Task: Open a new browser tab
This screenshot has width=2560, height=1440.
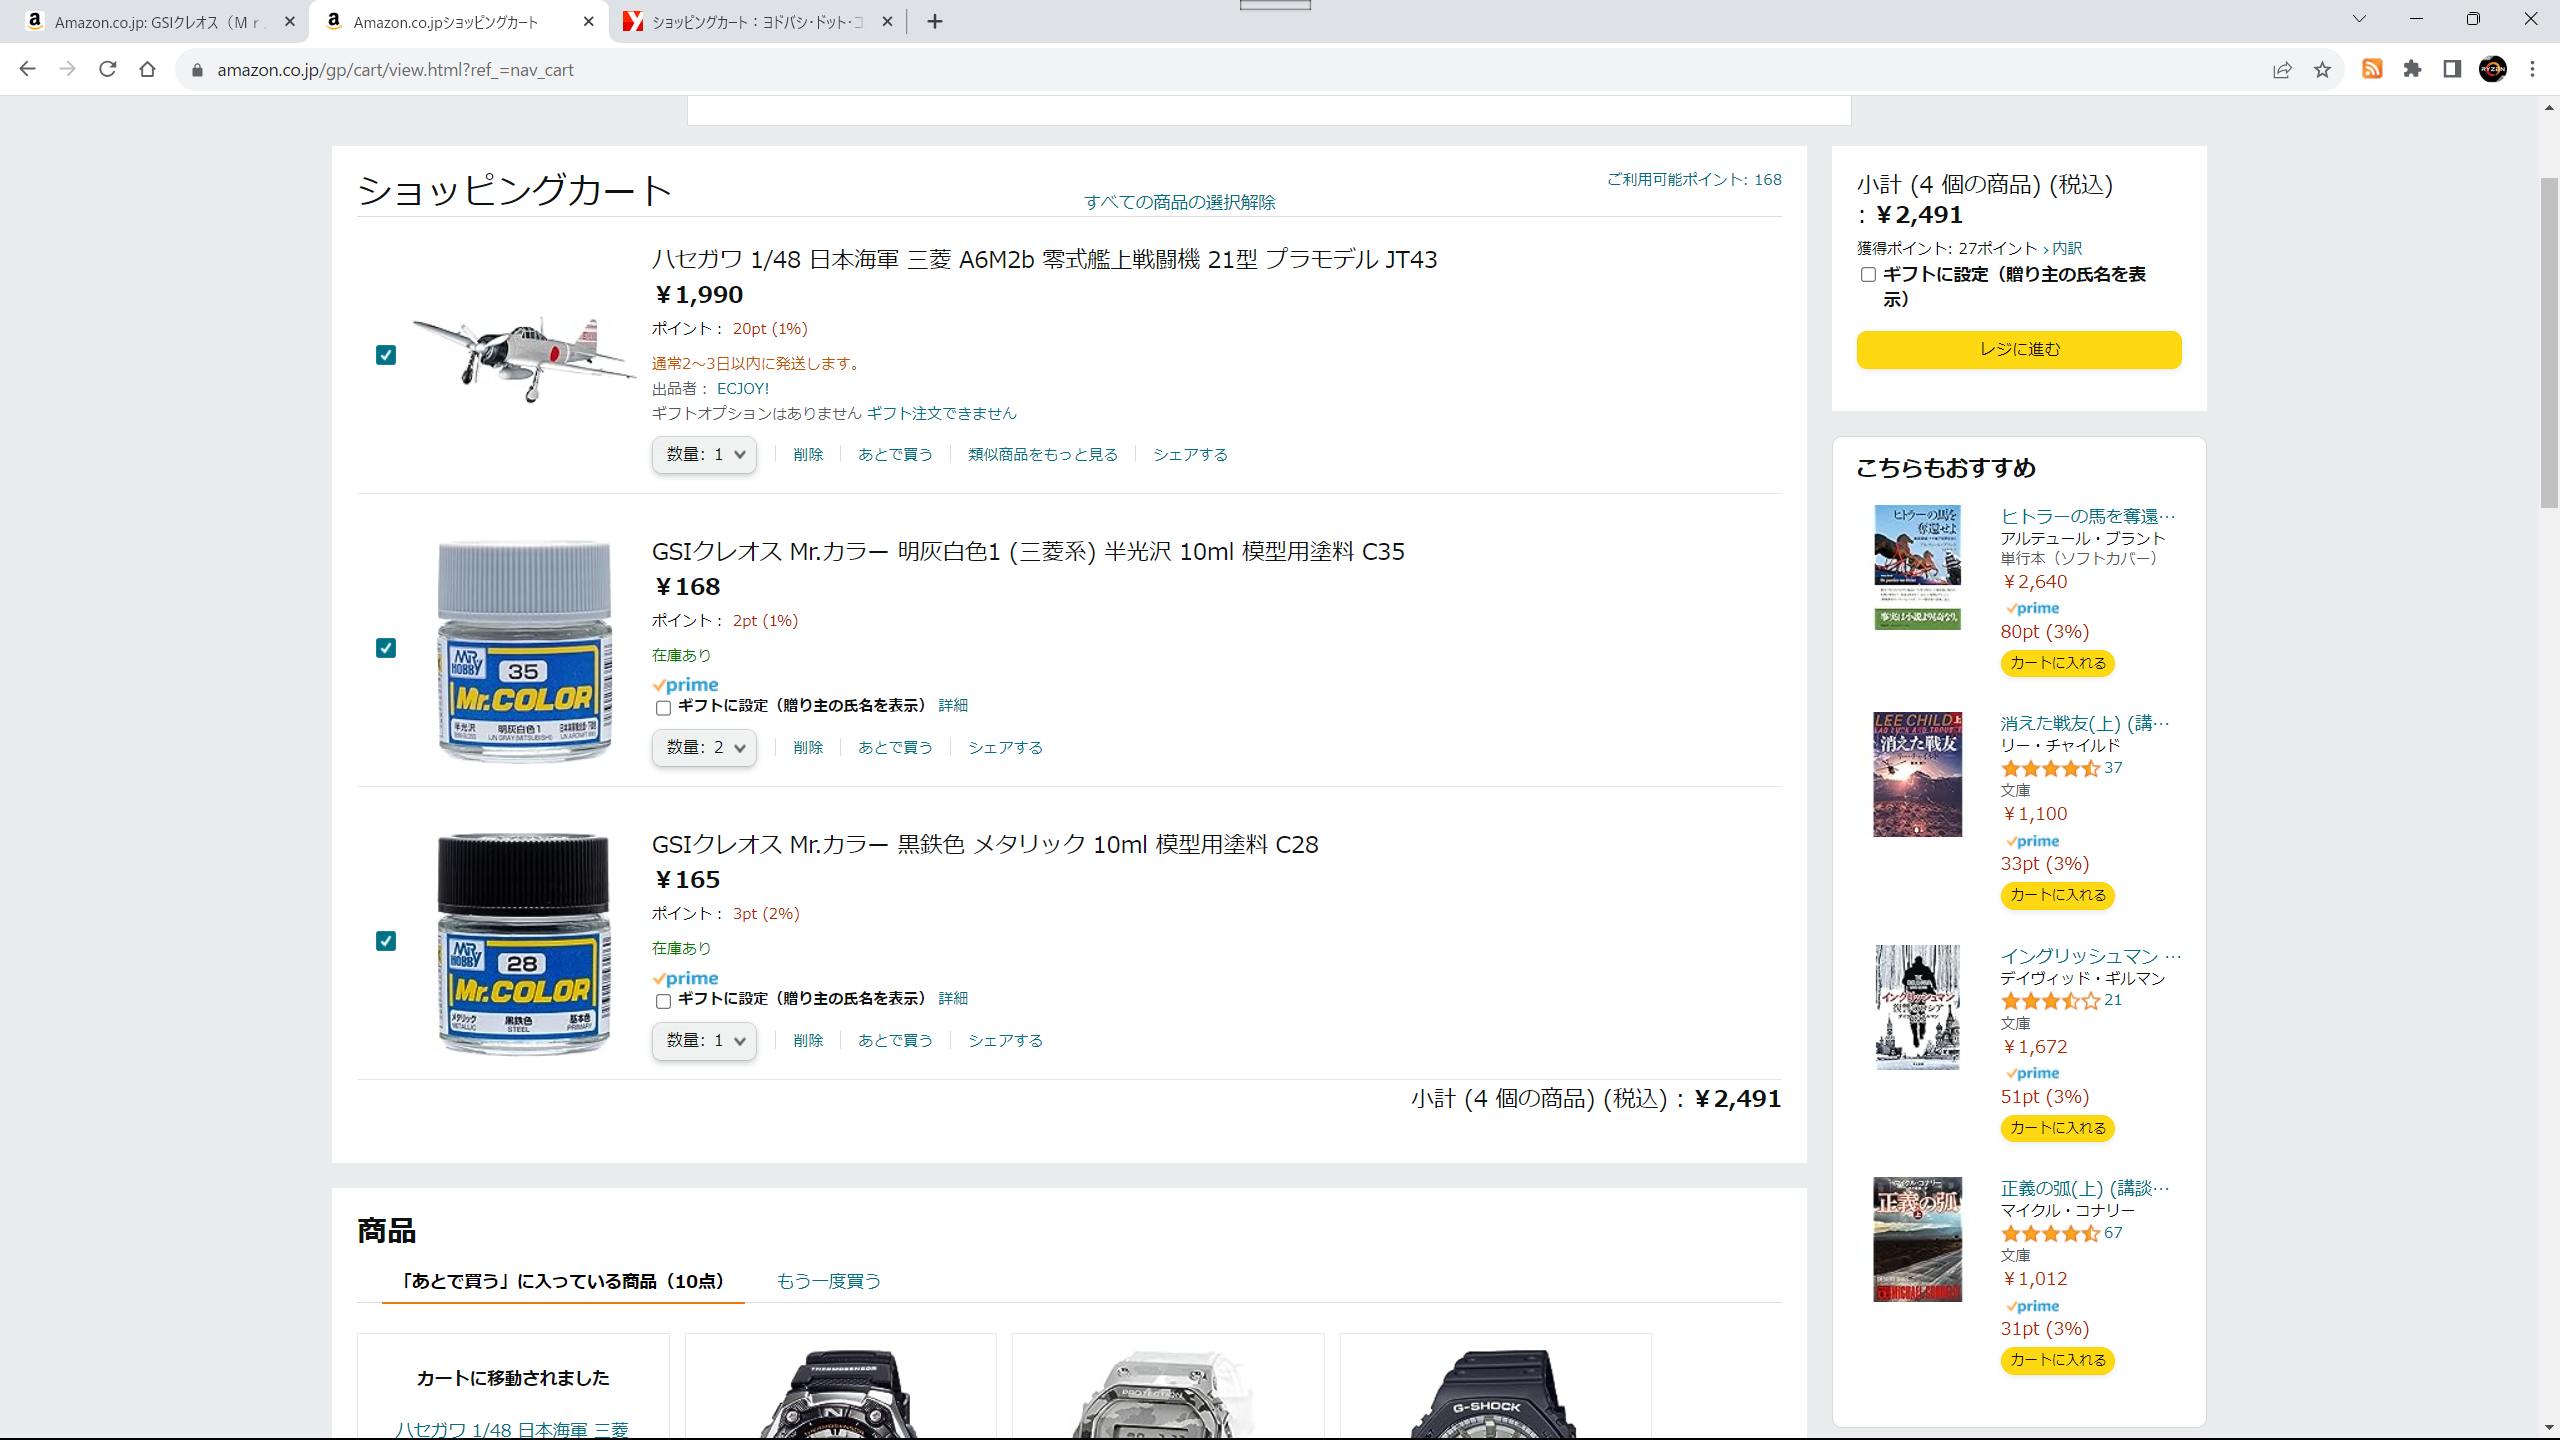Action: [934, 21]
